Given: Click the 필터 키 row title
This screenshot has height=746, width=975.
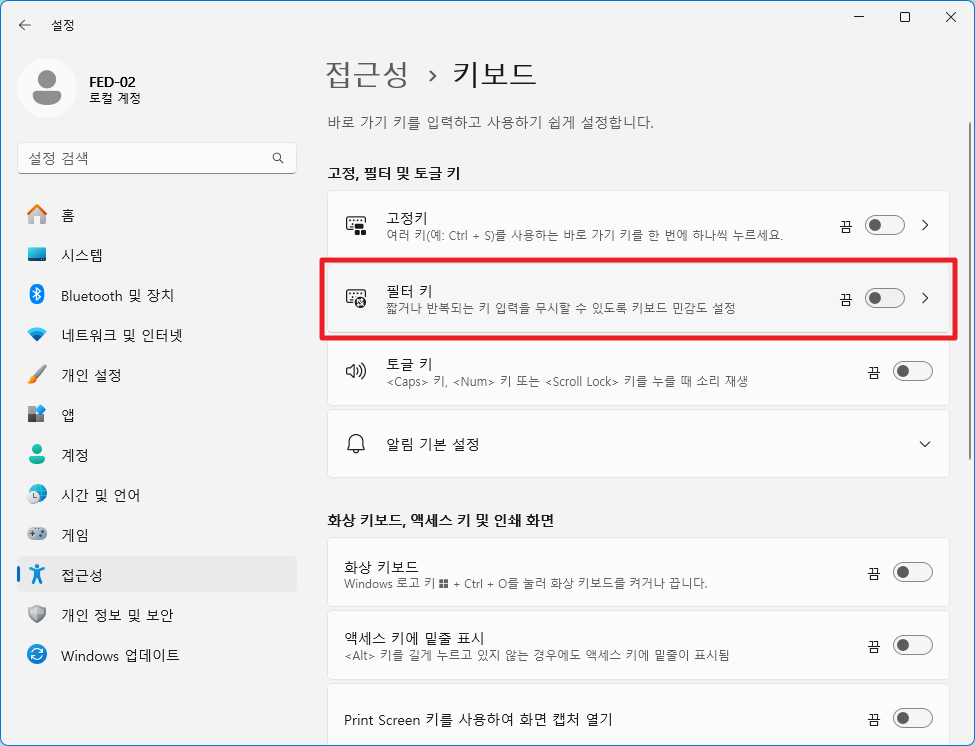Looking at the screenshot, I should [409, 290].
